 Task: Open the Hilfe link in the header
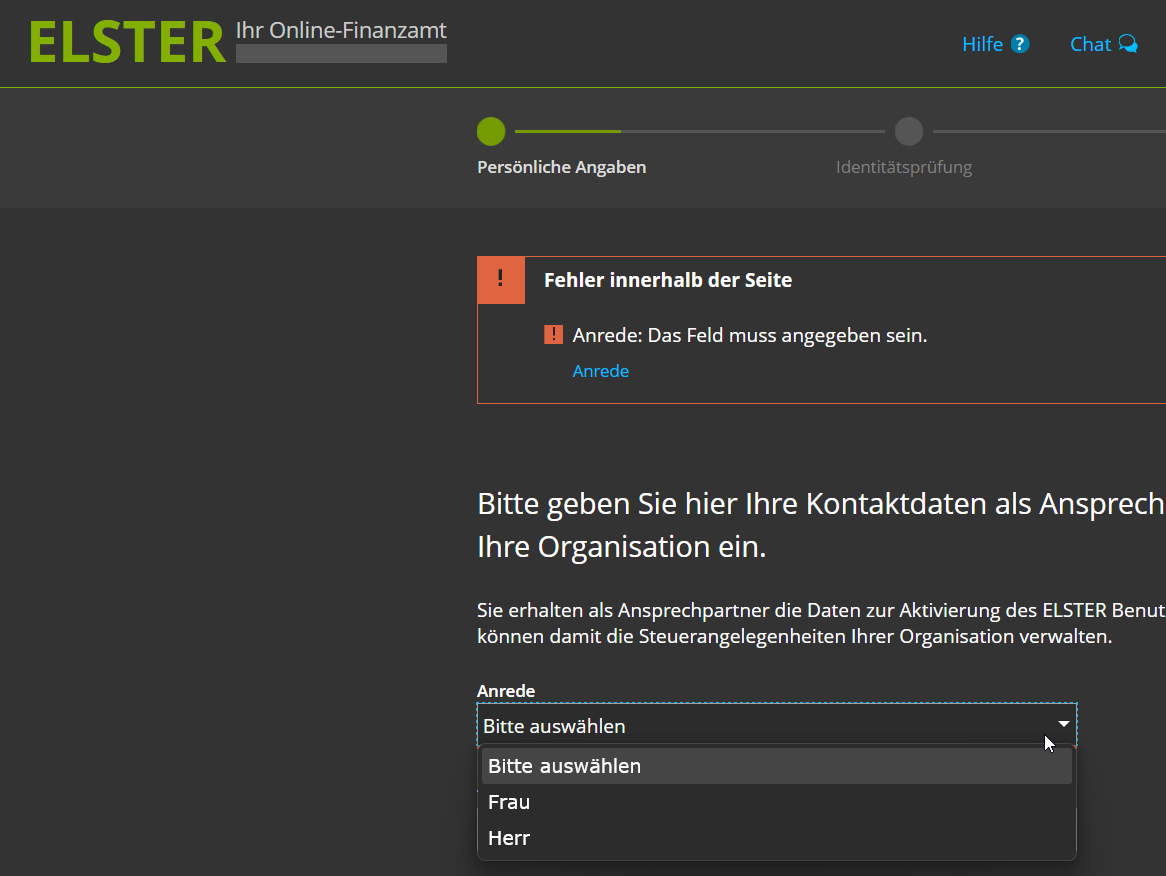point(982,44)
